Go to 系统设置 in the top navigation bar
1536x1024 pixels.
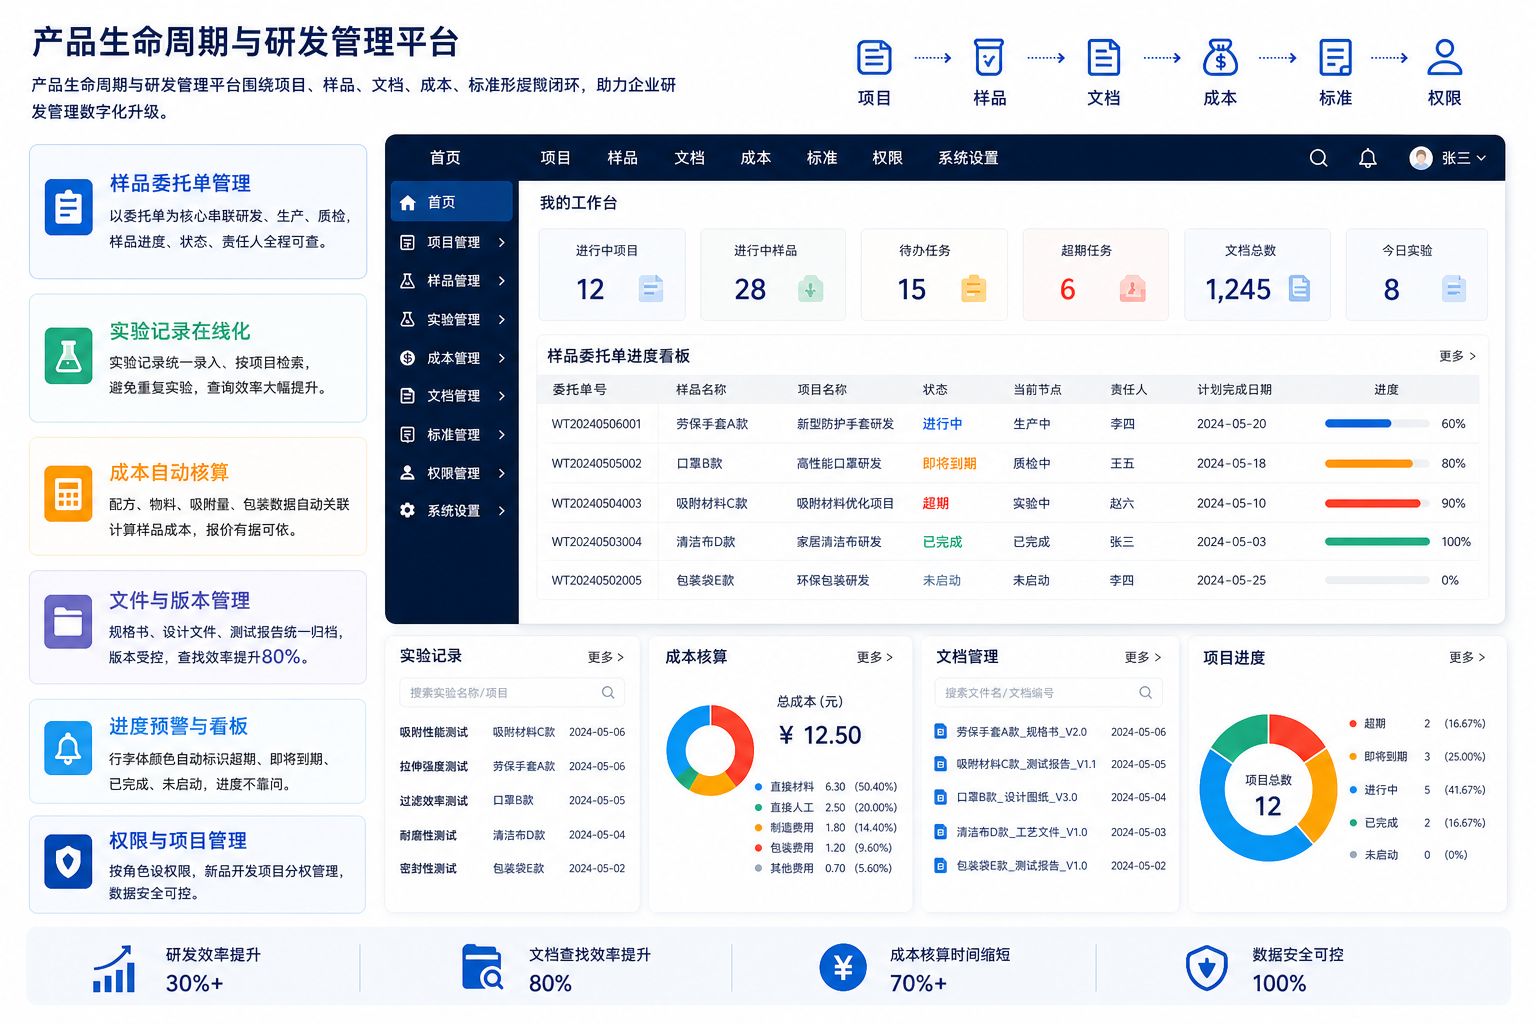tap(968, 158)
